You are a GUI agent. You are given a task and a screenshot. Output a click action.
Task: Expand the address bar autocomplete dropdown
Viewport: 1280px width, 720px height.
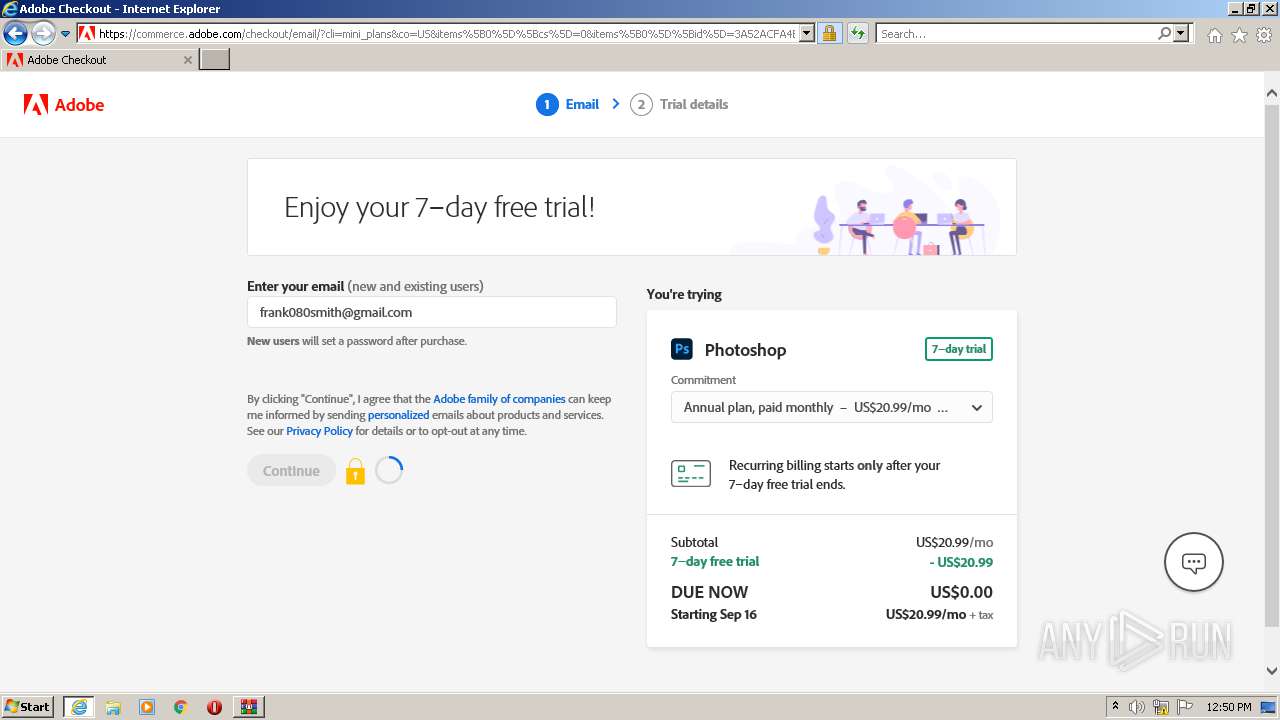807,33
